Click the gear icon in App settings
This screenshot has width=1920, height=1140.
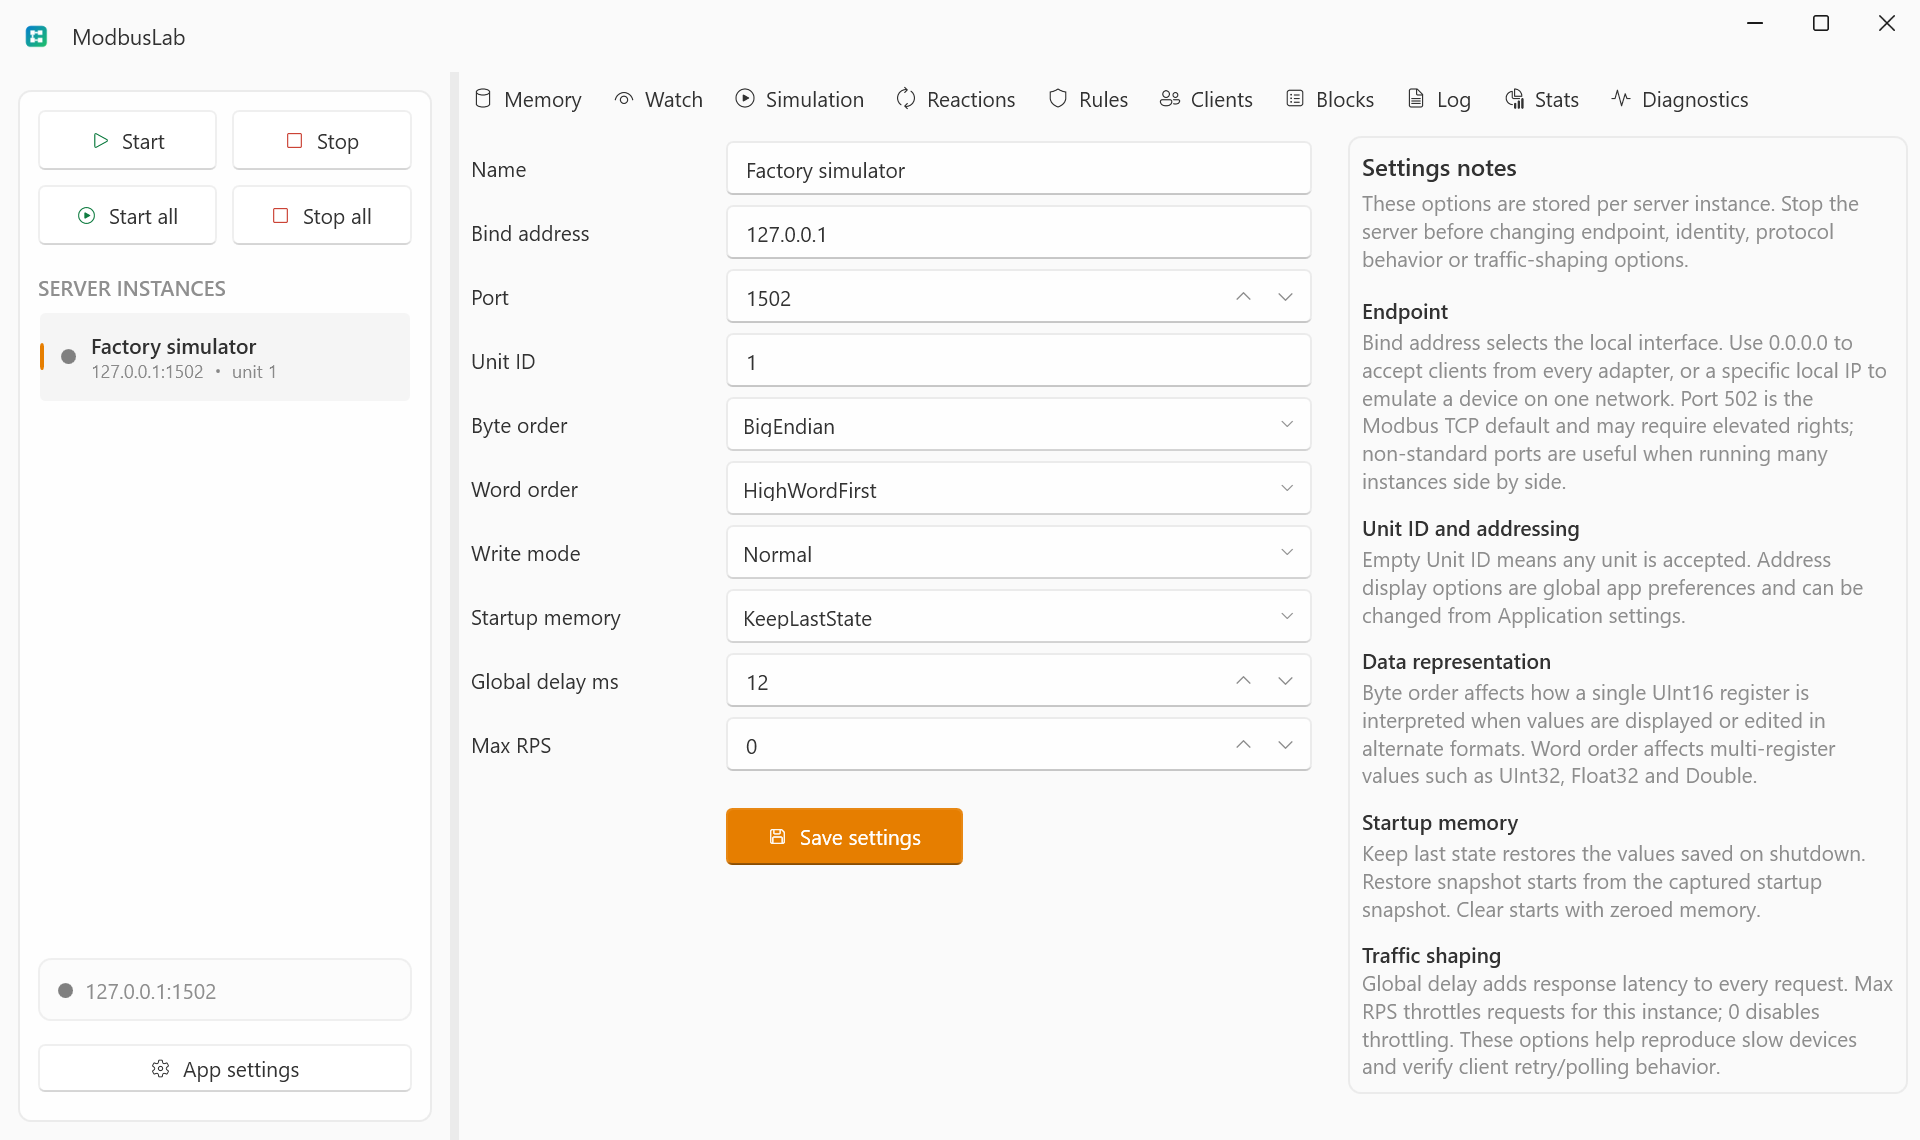(x=160, y=1069)
